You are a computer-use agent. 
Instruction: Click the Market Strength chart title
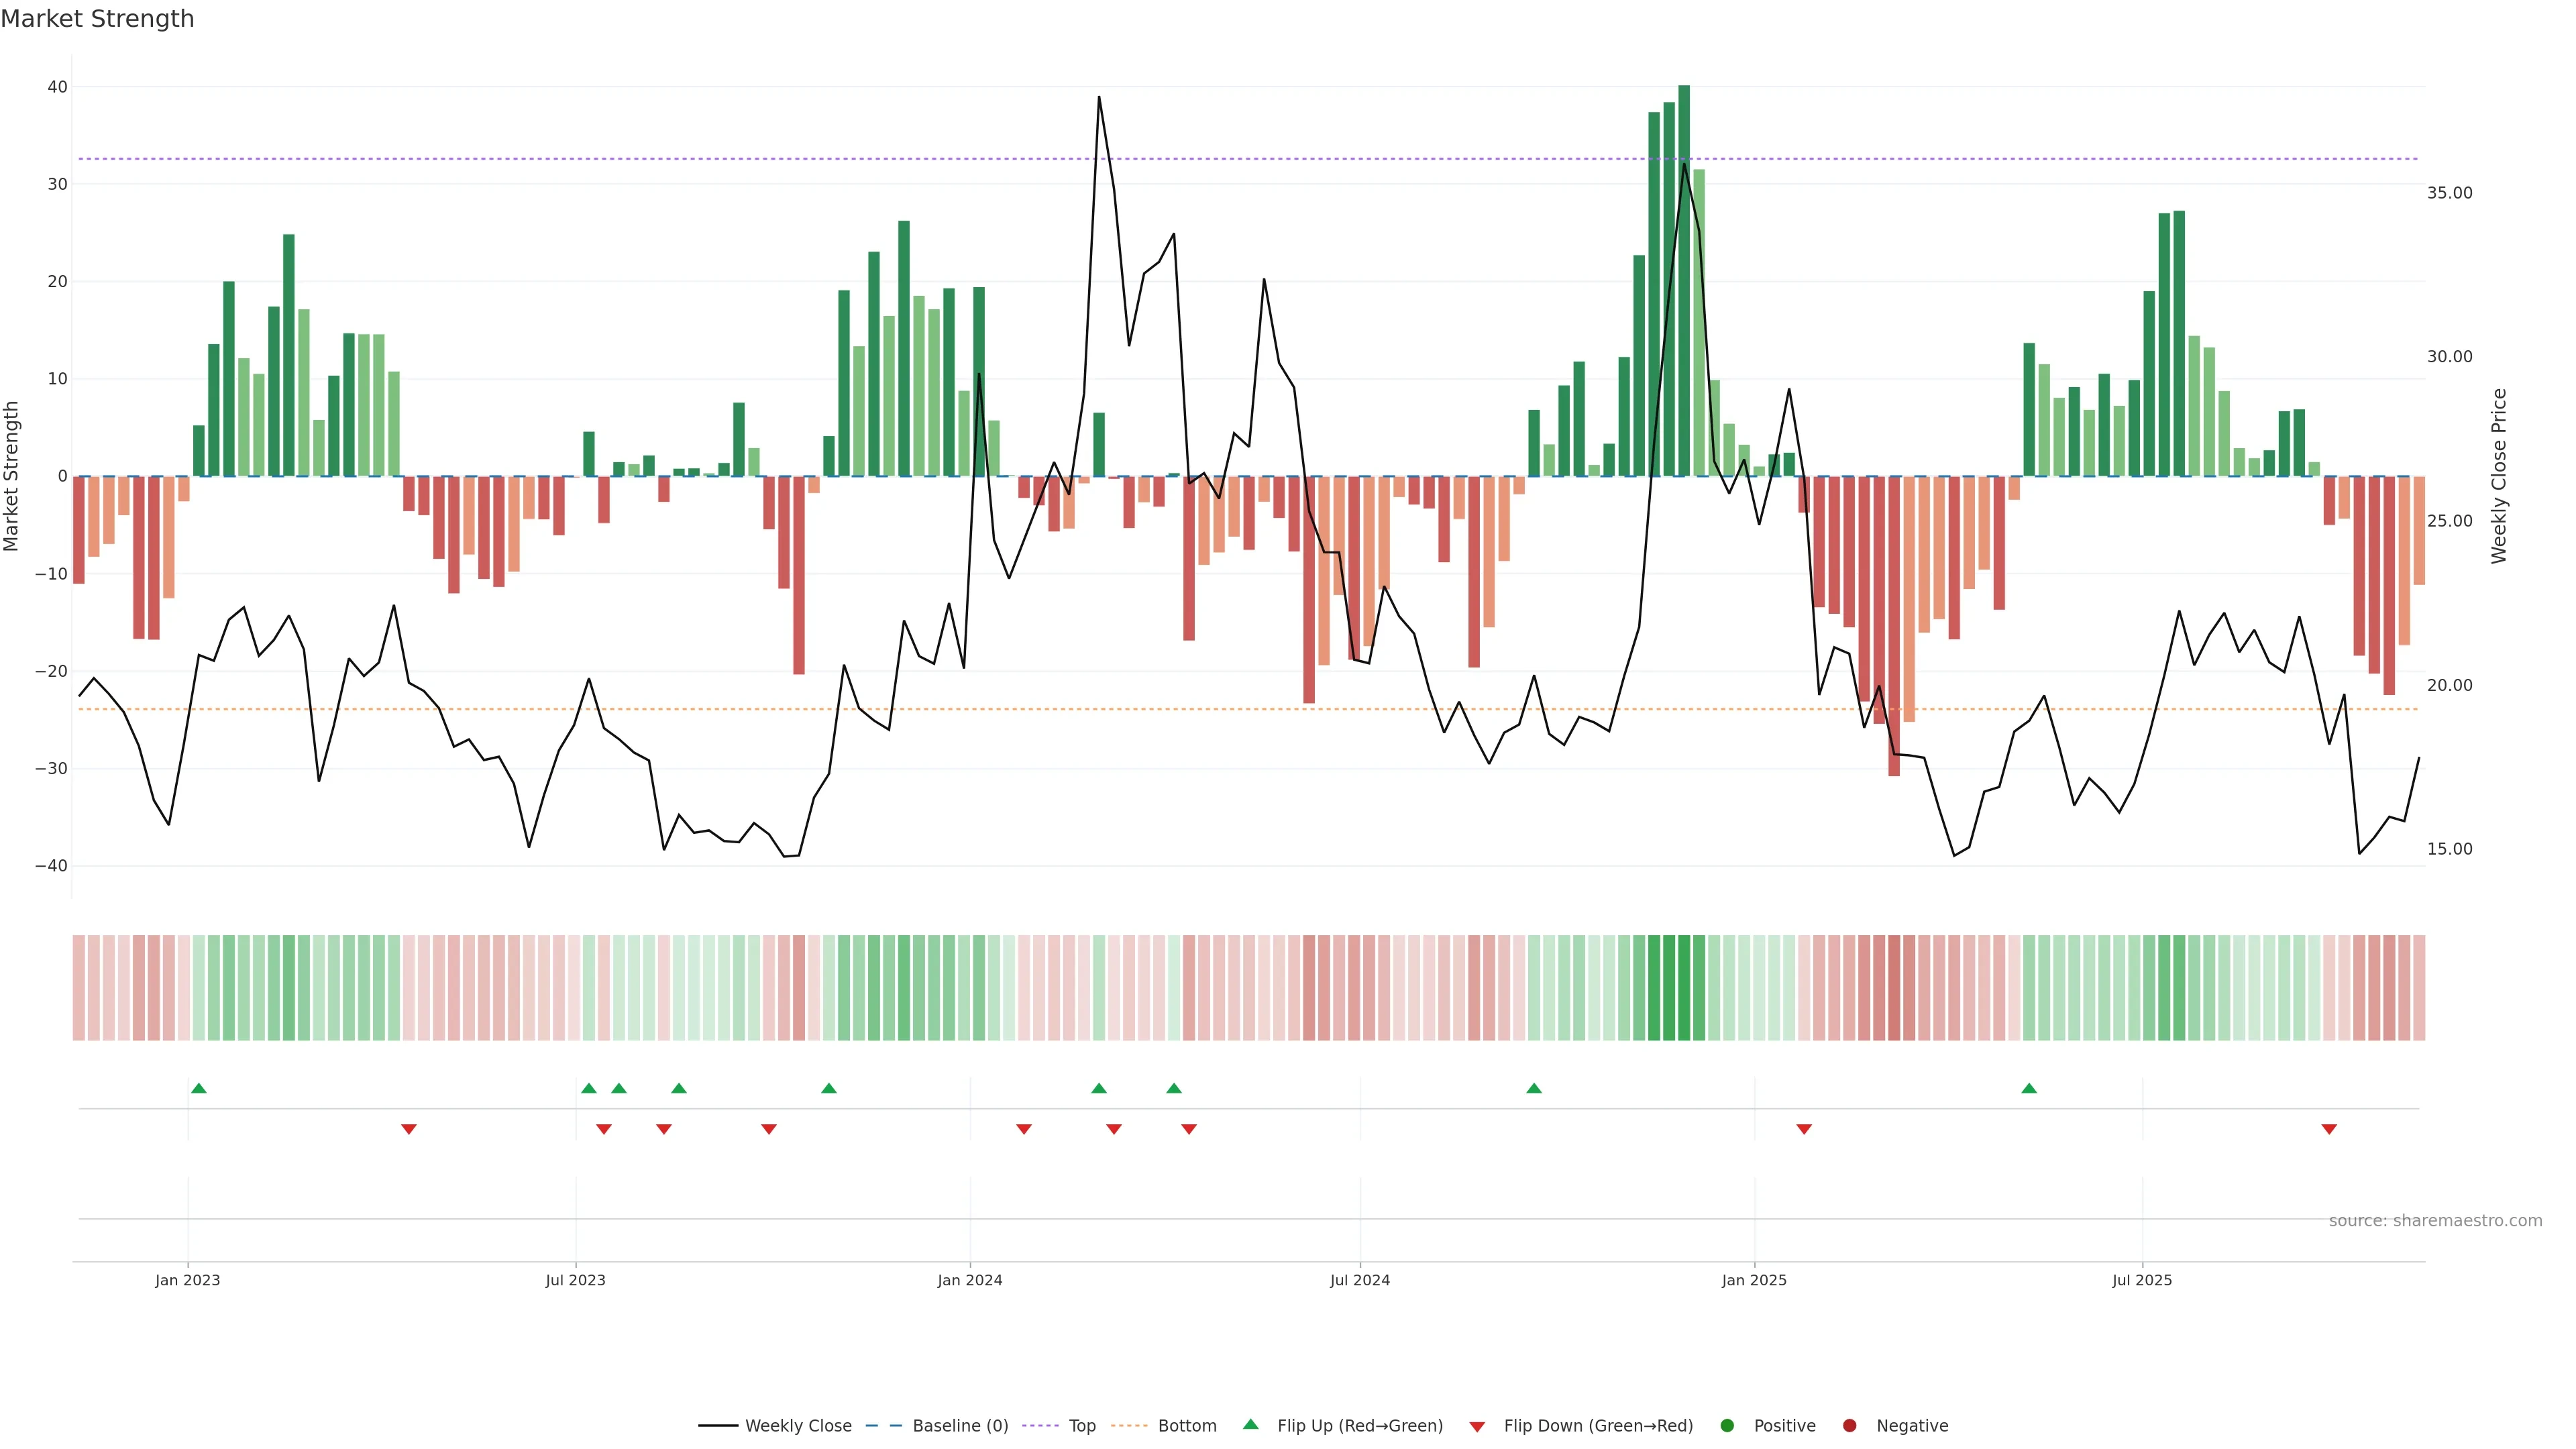tap(97, 19)
